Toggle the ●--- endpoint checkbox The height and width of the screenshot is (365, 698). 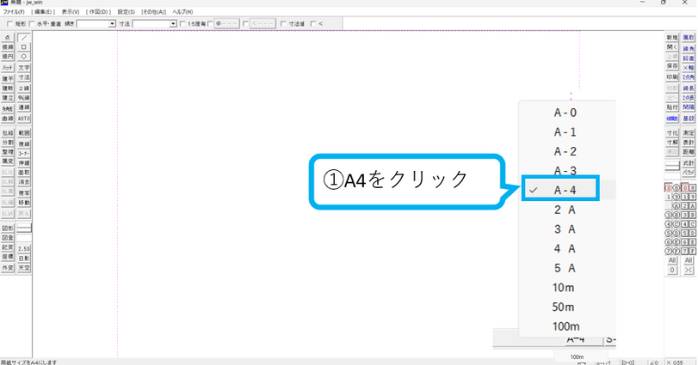(x=210, y=24)
